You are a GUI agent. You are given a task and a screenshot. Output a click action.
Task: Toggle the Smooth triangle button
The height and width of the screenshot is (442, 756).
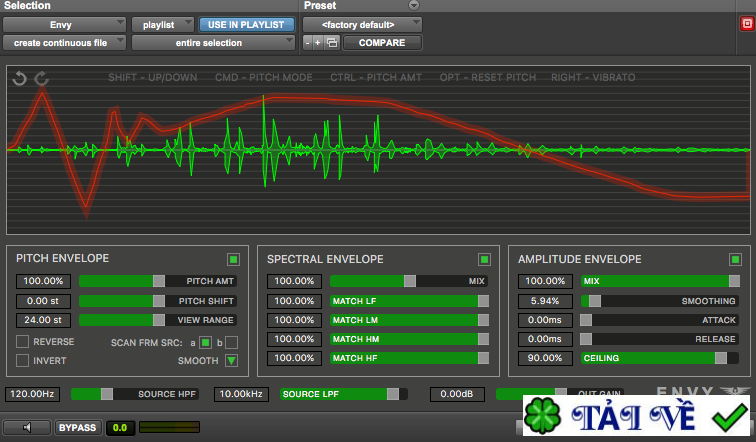point(232,361)
